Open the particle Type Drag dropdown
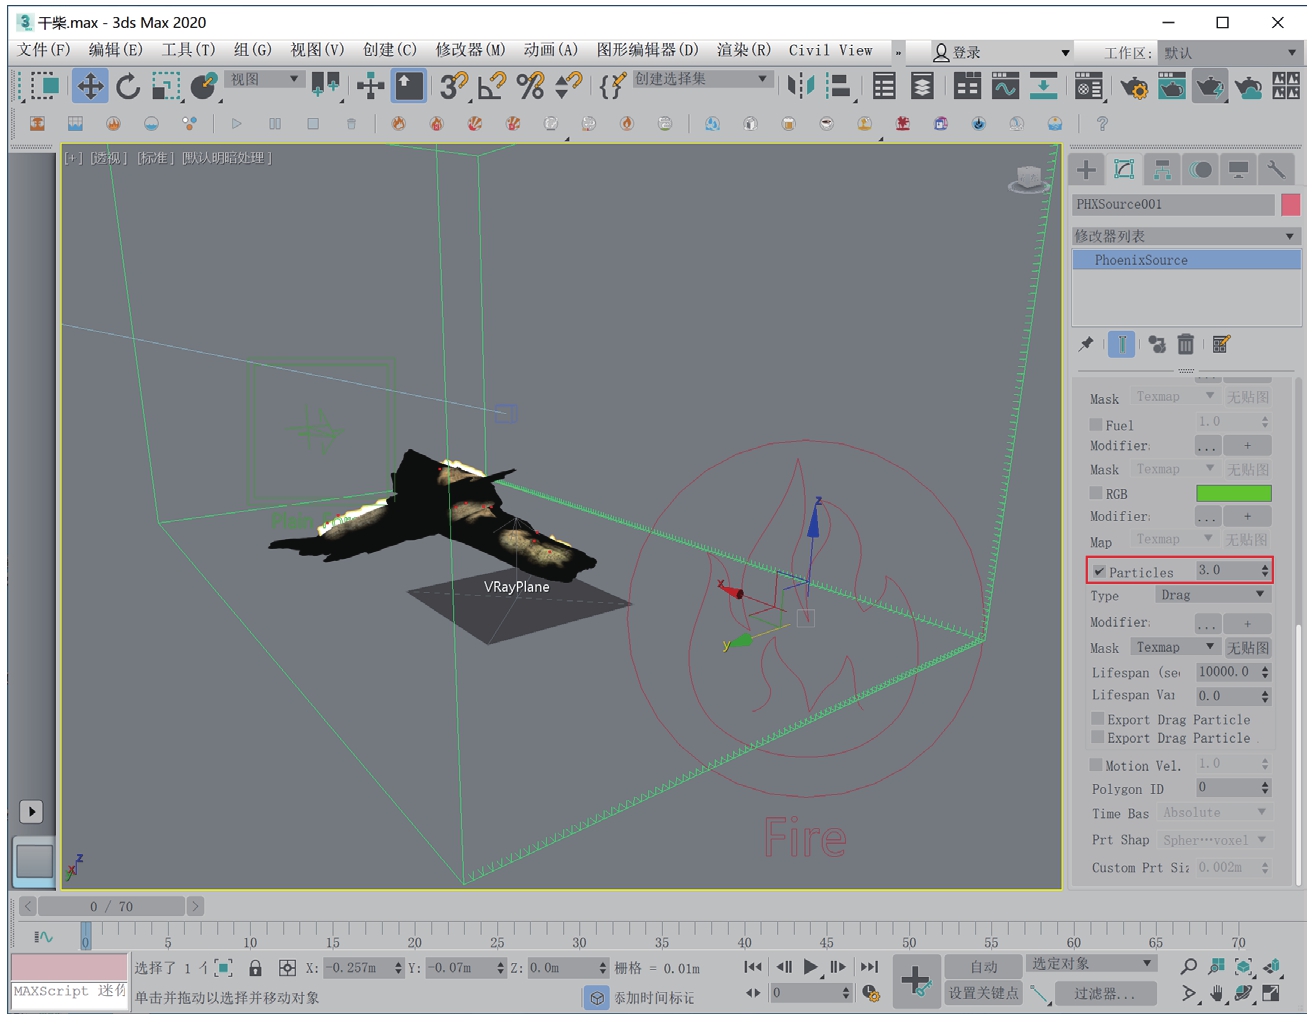Image resolution: width=1313 pixels, height=1024 pixels. point(1212,595)
